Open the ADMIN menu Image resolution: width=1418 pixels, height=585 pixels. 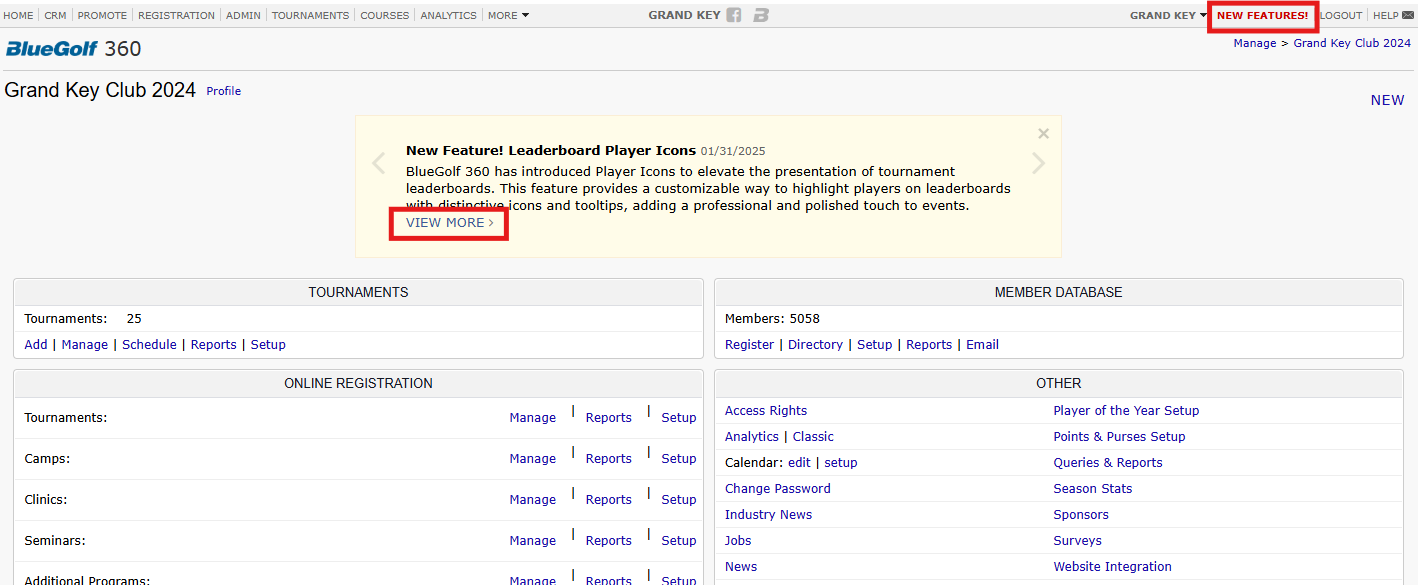click(243, 16)
